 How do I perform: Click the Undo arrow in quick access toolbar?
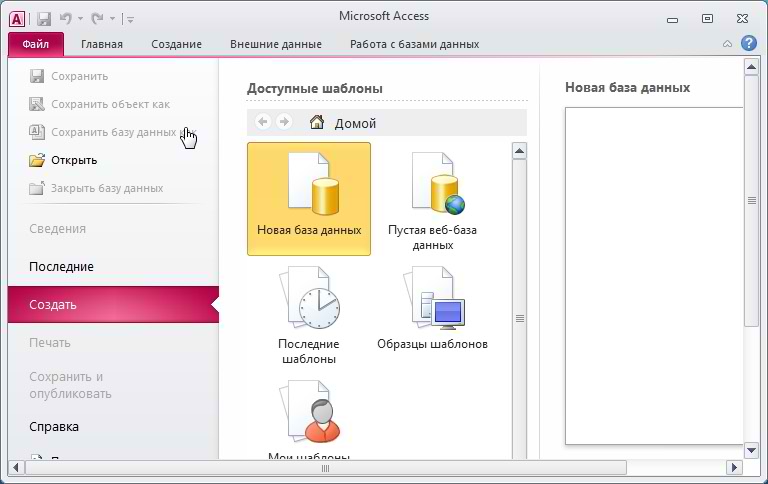pyautogui.click(x=66, y=19)
